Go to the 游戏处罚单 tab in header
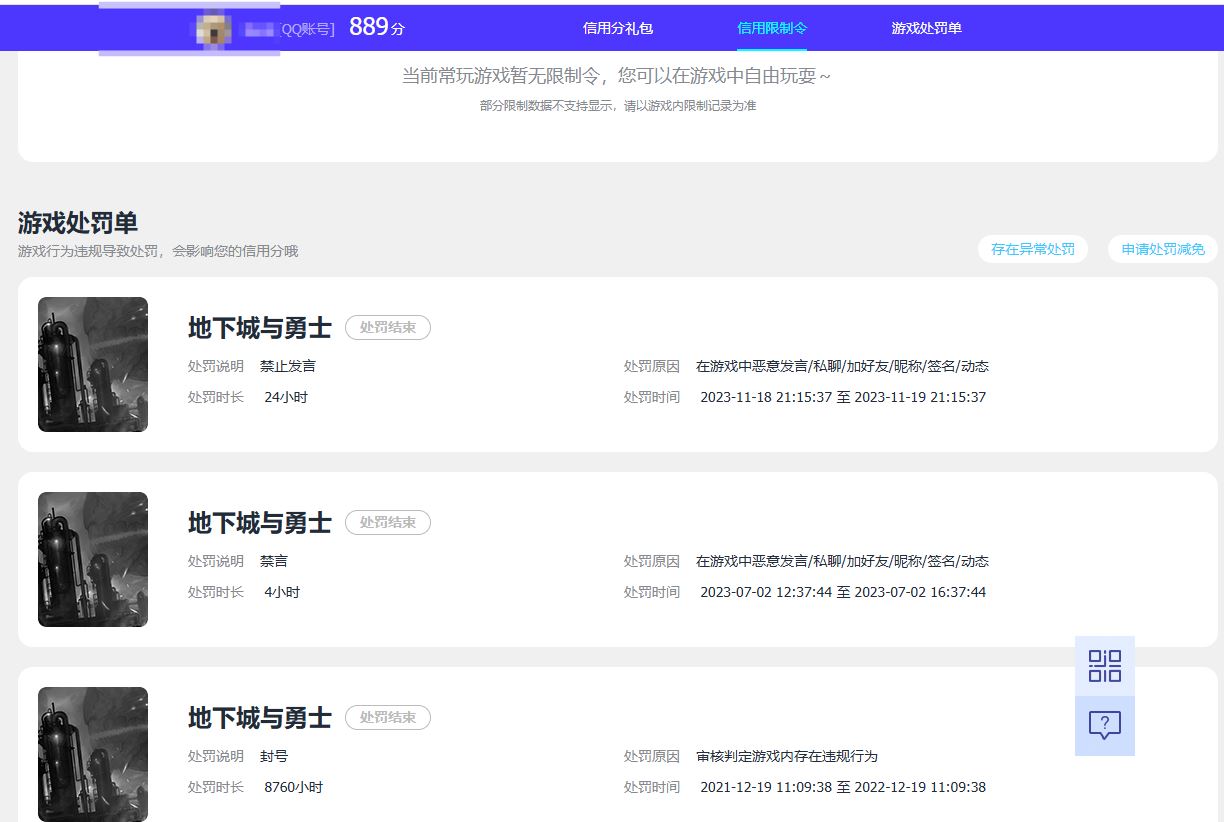The width and height of the screenshot is (1224, 822). (926, 28)
